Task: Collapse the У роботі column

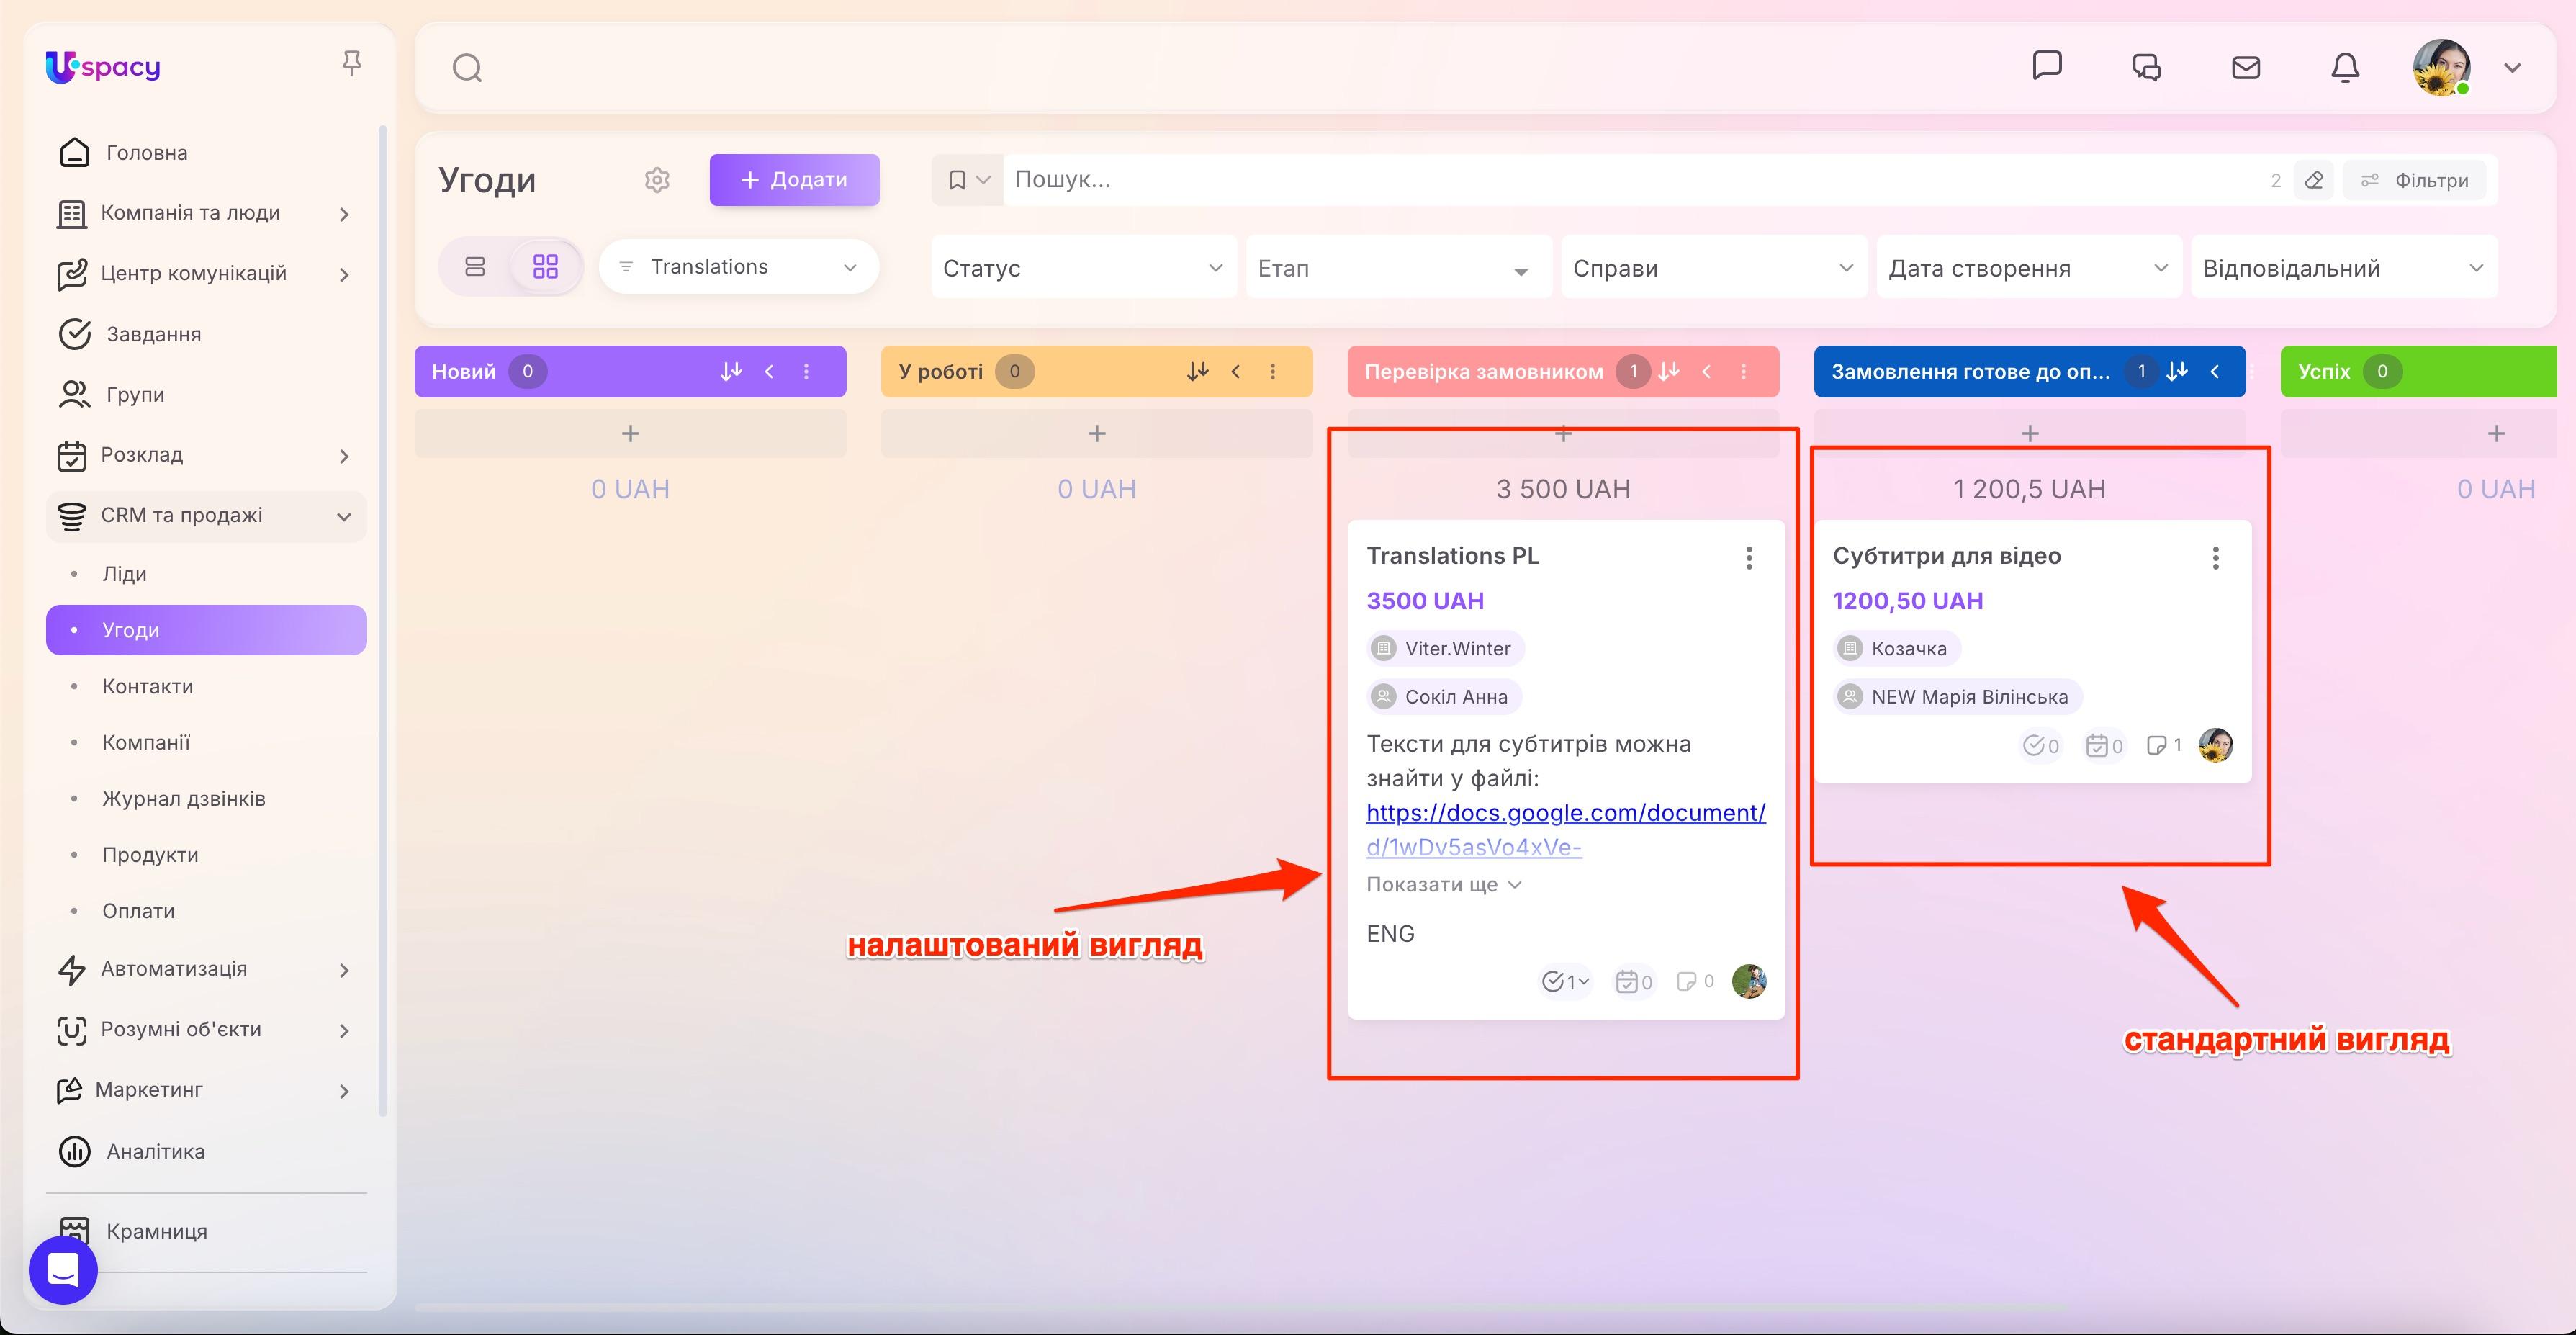Action: pyautogui.click(x=1235, y=371)
